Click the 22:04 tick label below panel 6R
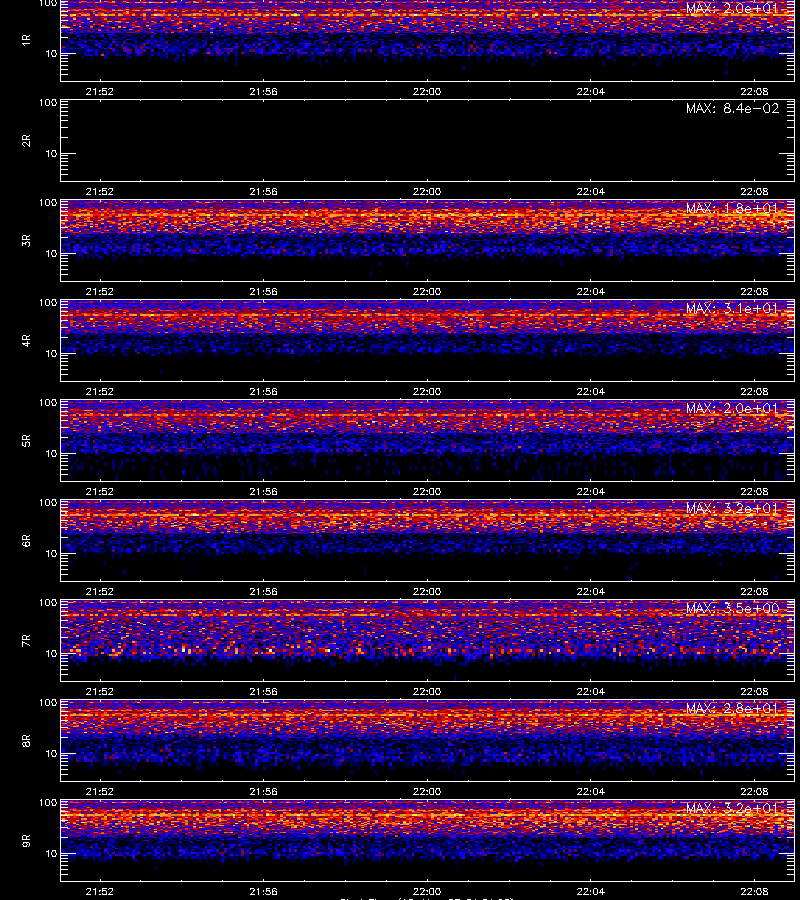Image resolution: width=800 pixels, height=900 pixels. [591, 591]
